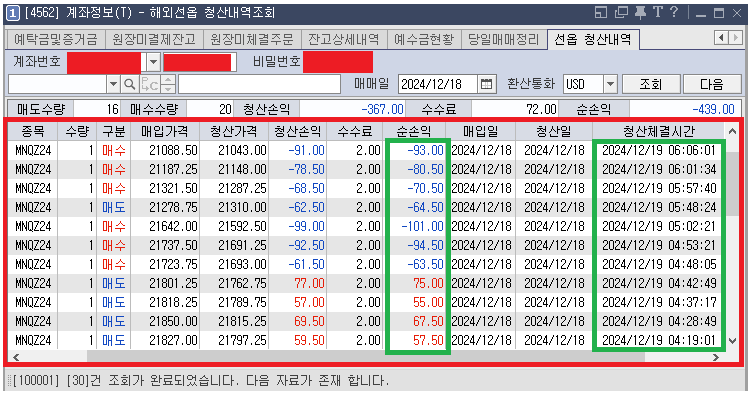Click the 구분 column header
751x396 pixels.
click(x=114, y=131)
